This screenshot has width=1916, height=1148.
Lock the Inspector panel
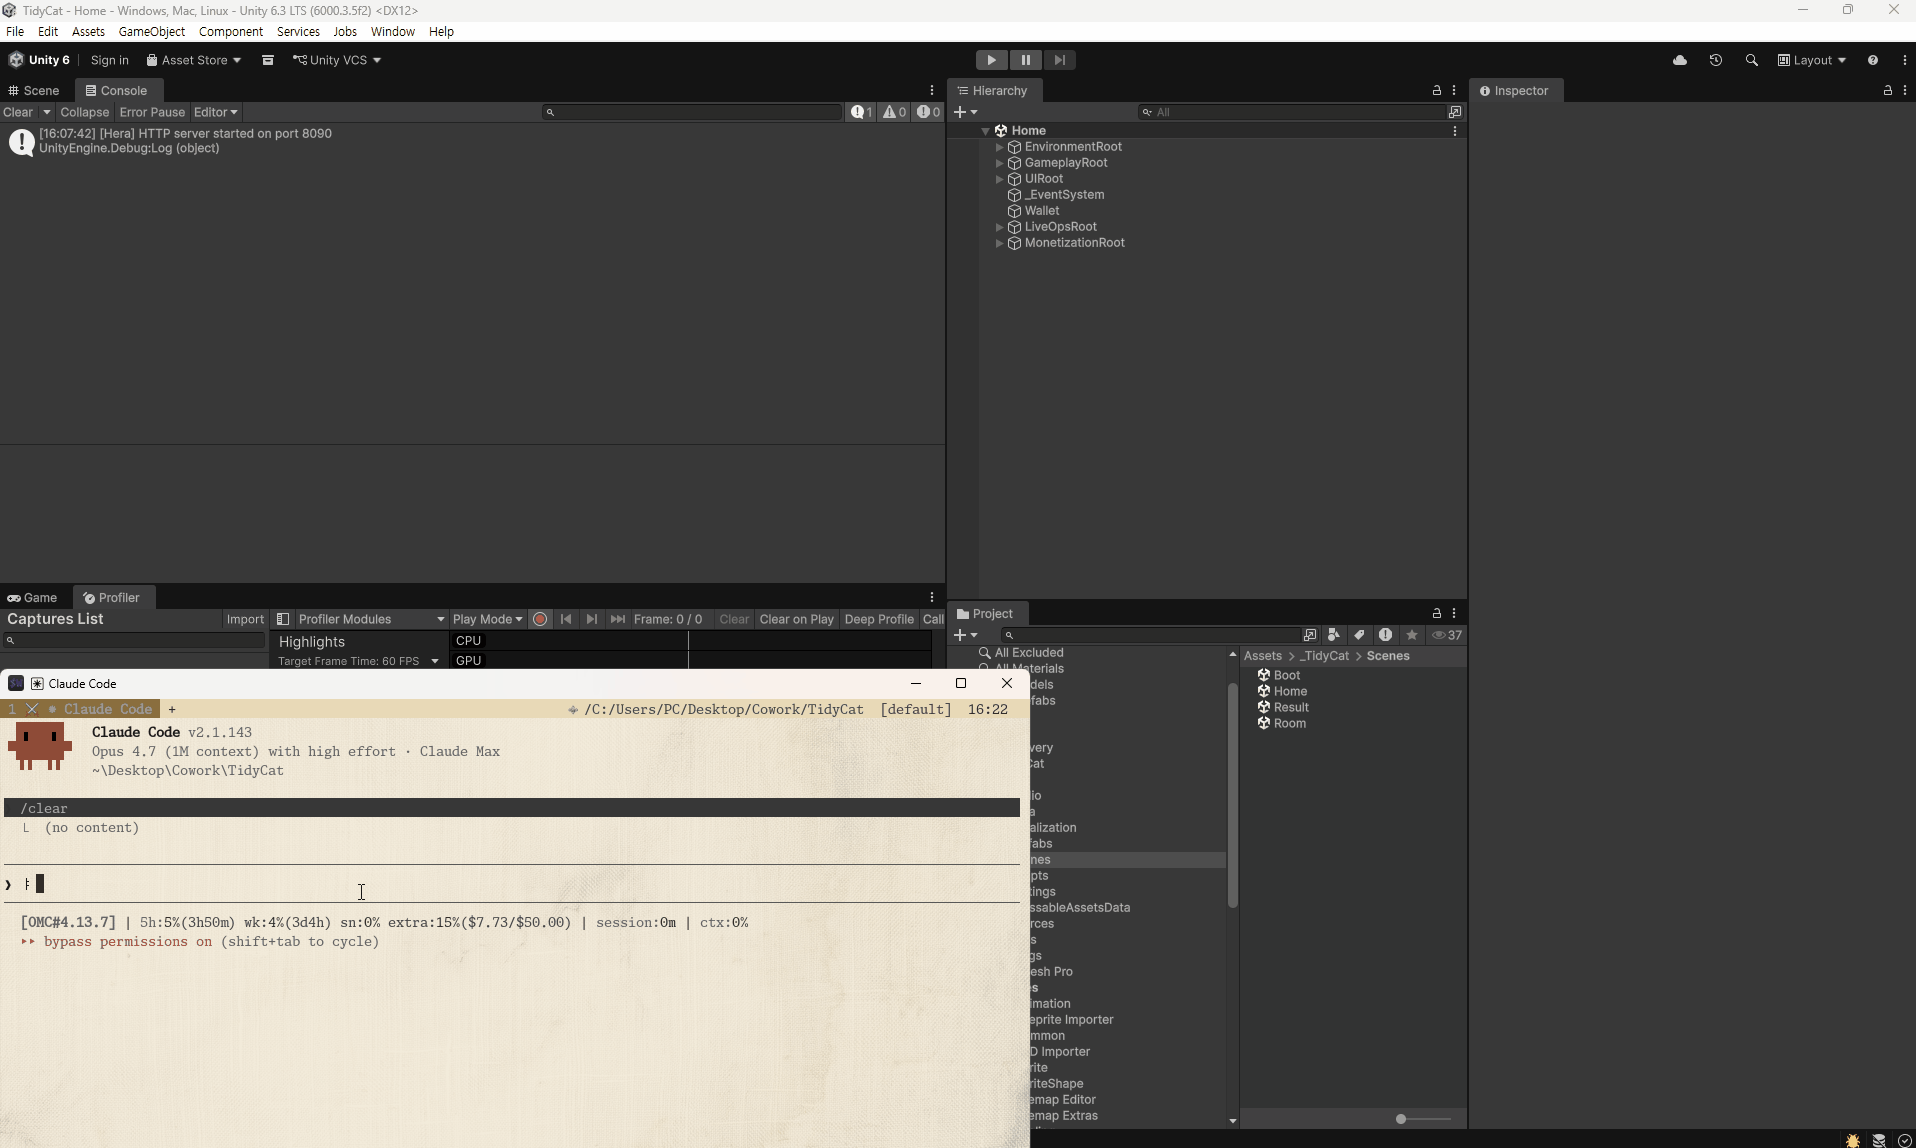(1888, 91)
